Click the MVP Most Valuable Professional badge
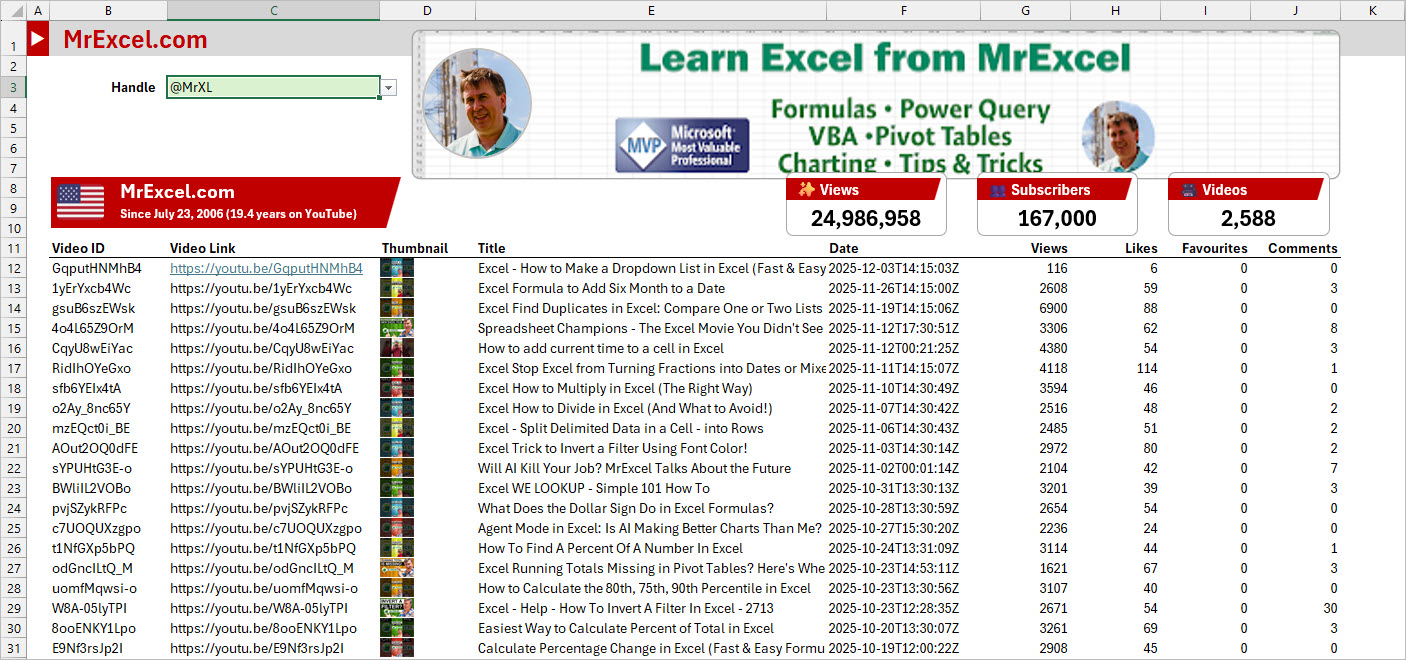 click(x=682, y=145)
